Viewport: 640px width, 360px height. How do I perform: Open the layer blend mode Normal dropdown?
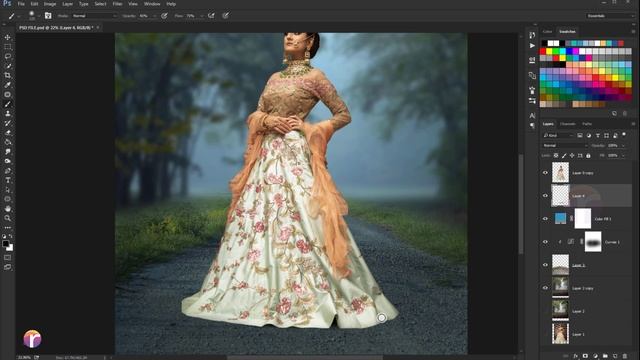[x=565, y=145]
